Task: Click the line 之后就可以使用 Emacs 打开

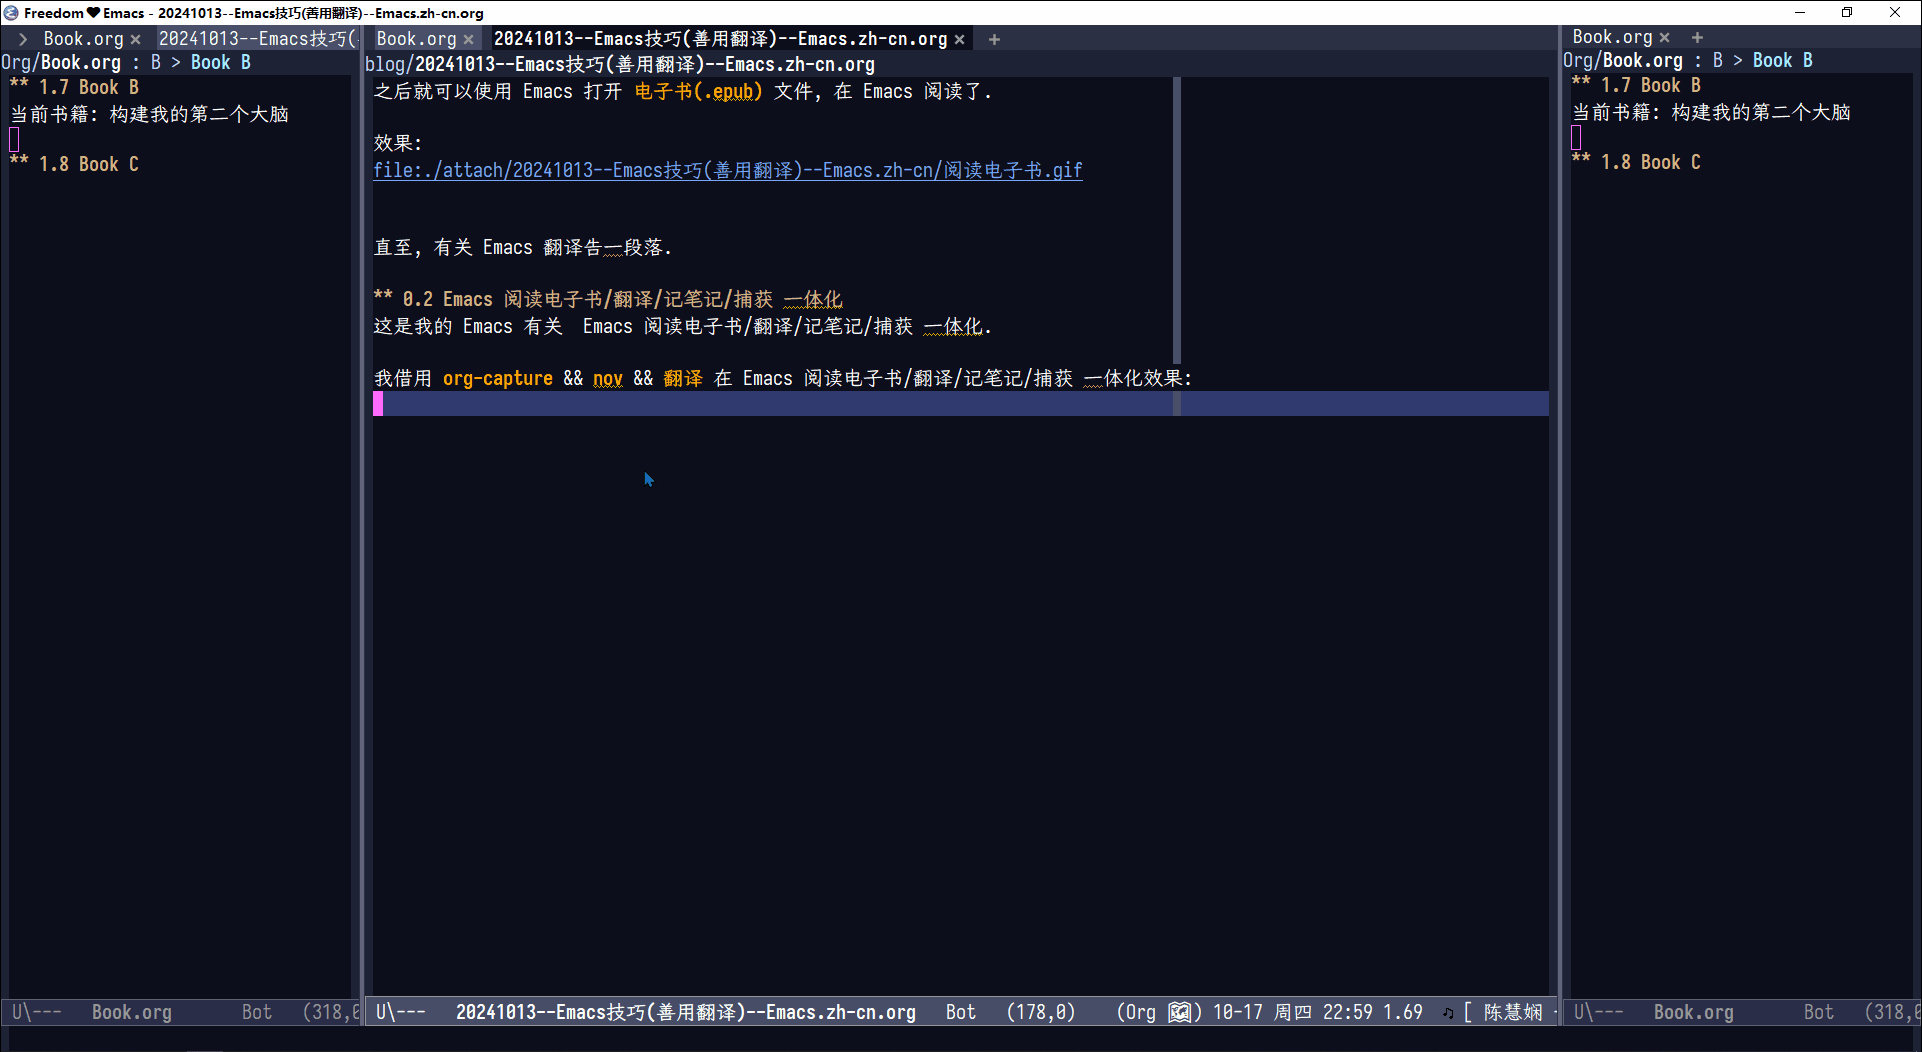Action: point(683,92)
